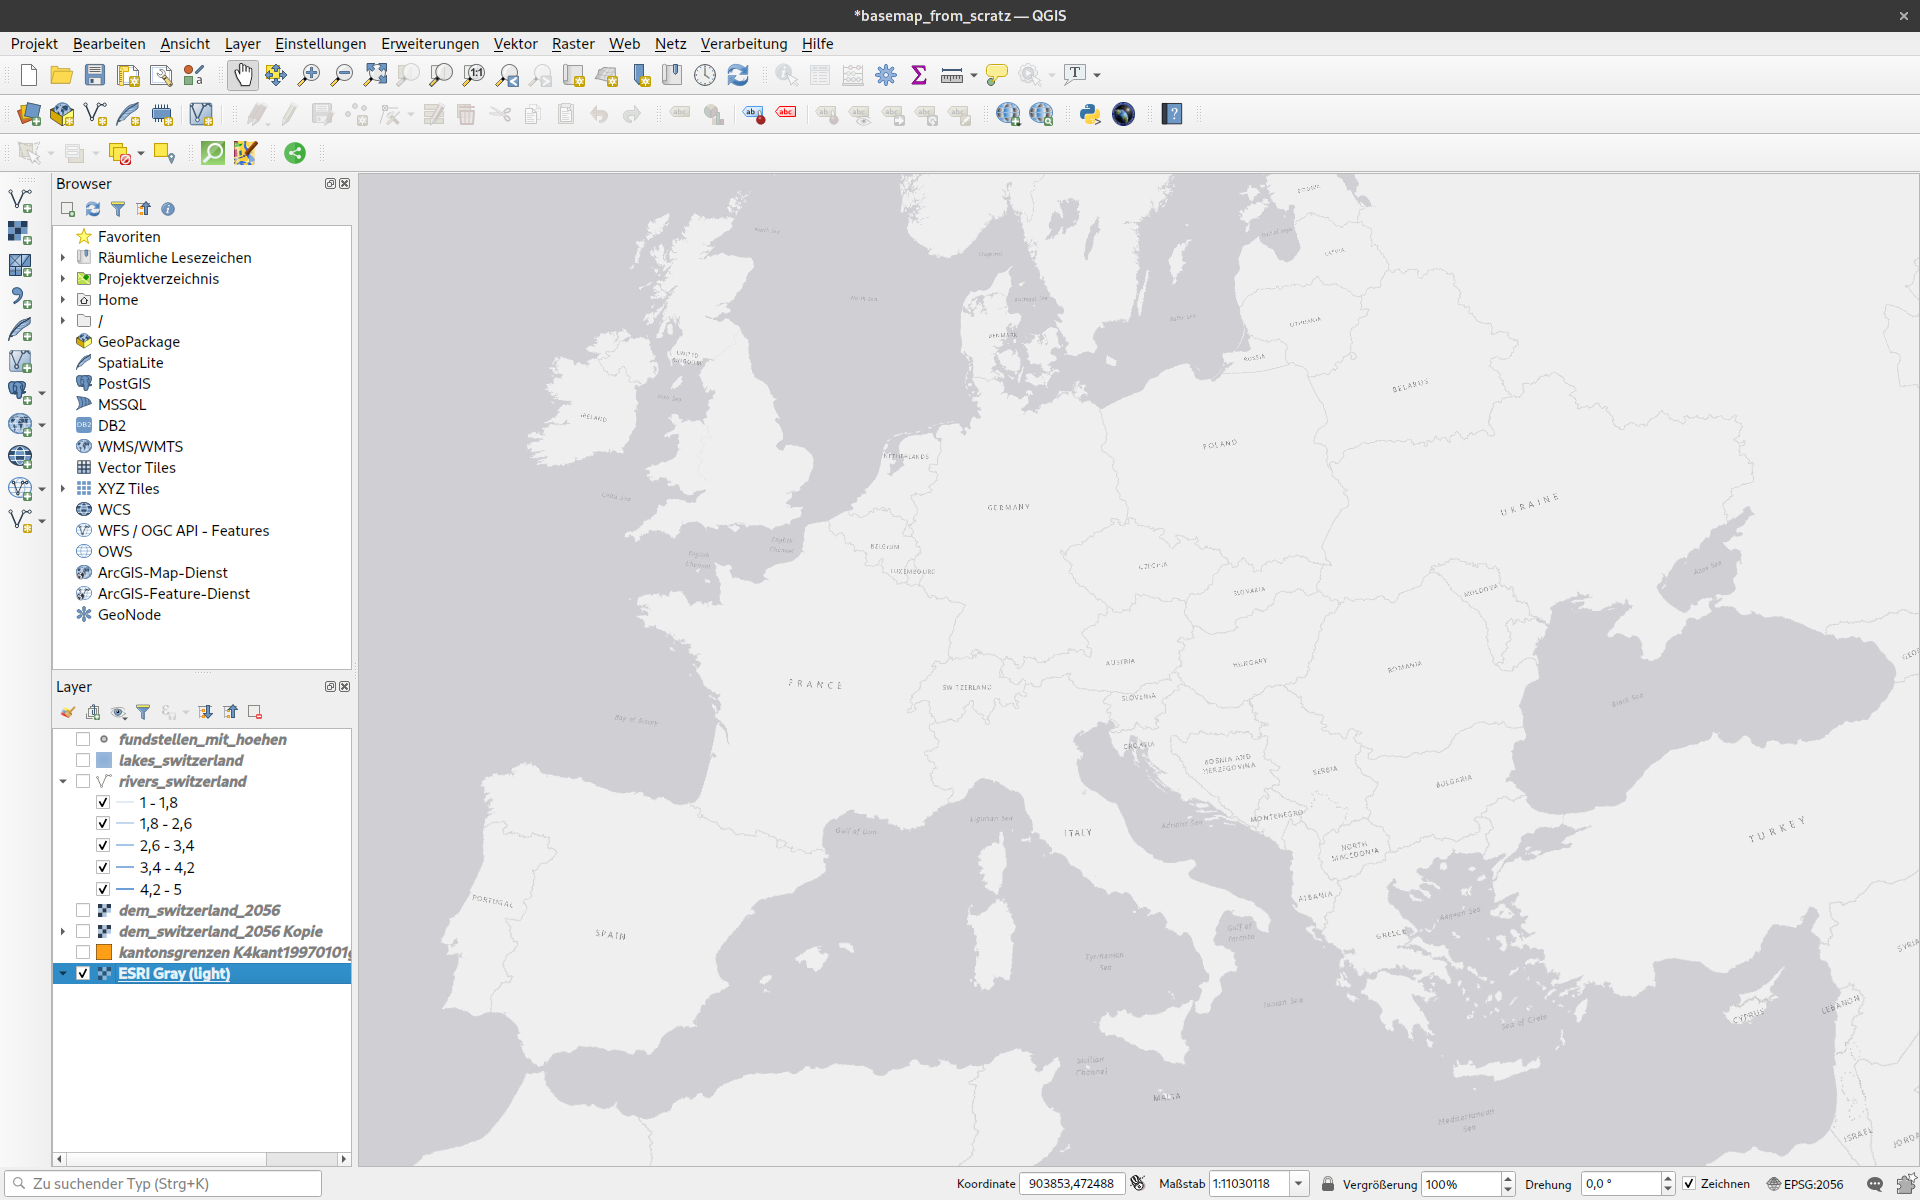Toggle the Zeichnen render checkbox
The image size is (1920, 1200).
click(1689, 1183)
